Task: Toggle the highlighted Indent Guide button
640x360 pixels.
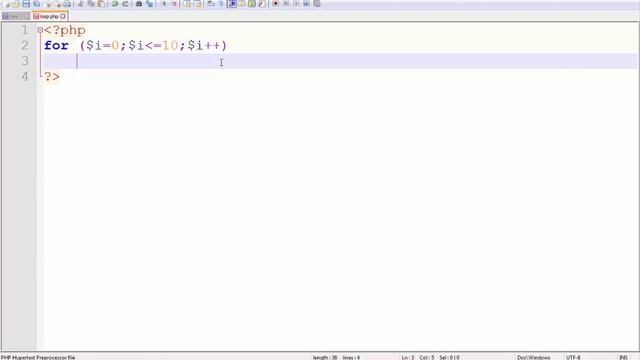Action: [231, 4]
